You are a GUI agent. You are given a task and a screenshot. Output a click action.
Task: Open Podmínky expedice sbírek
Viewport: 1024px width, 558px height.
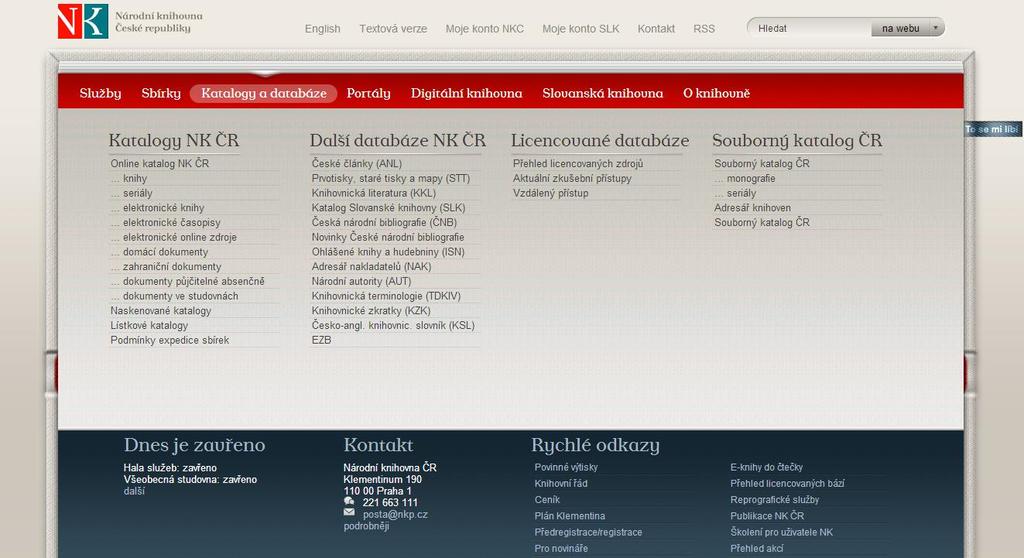coord(170,340)
